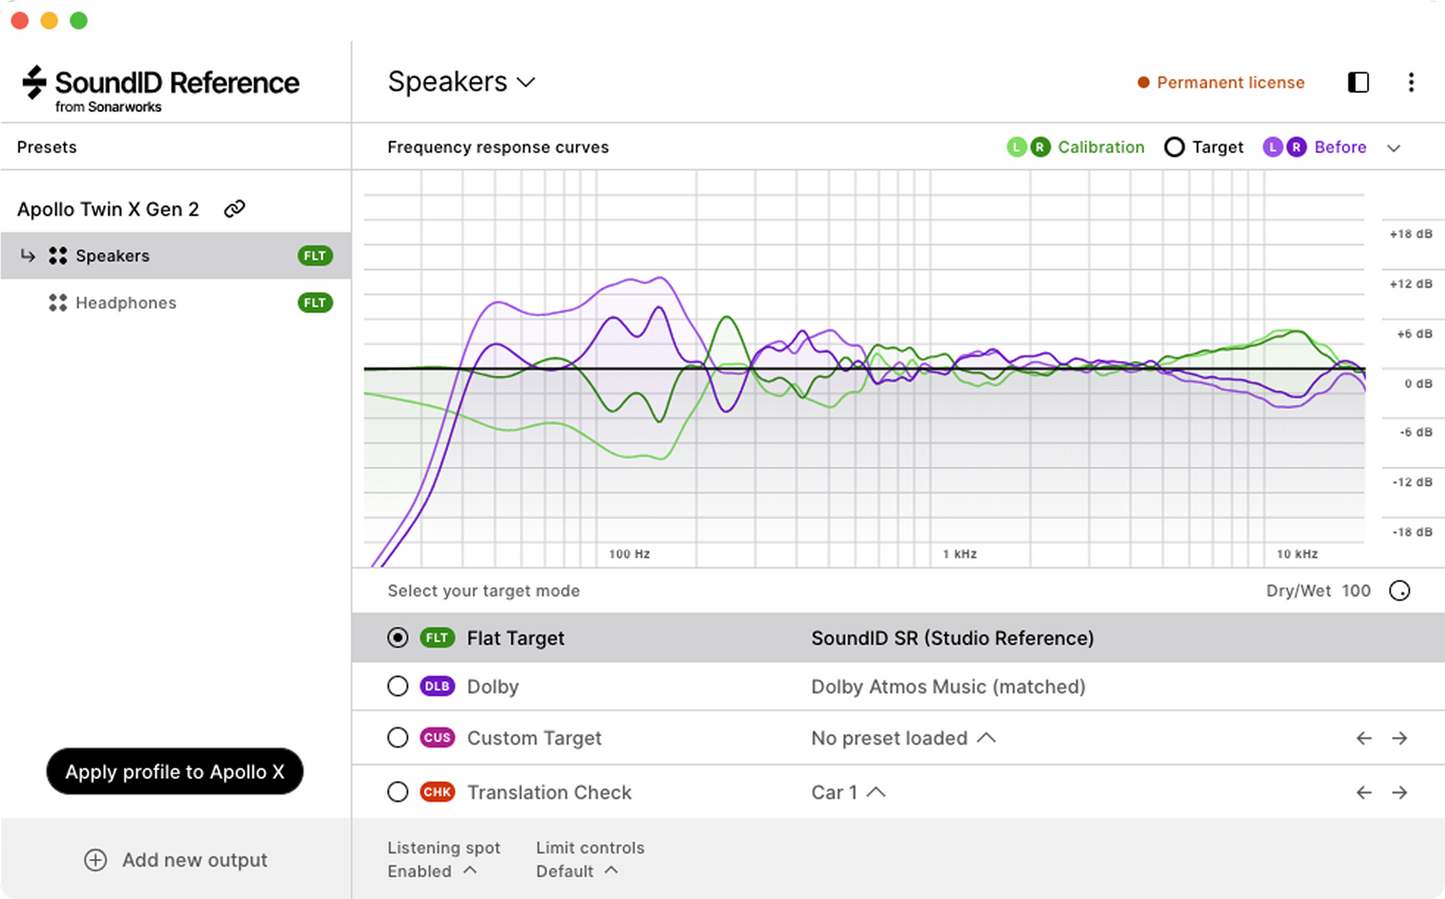1445x899 pixels.
Task: Select the Dolby target mode
Action: 397,686
